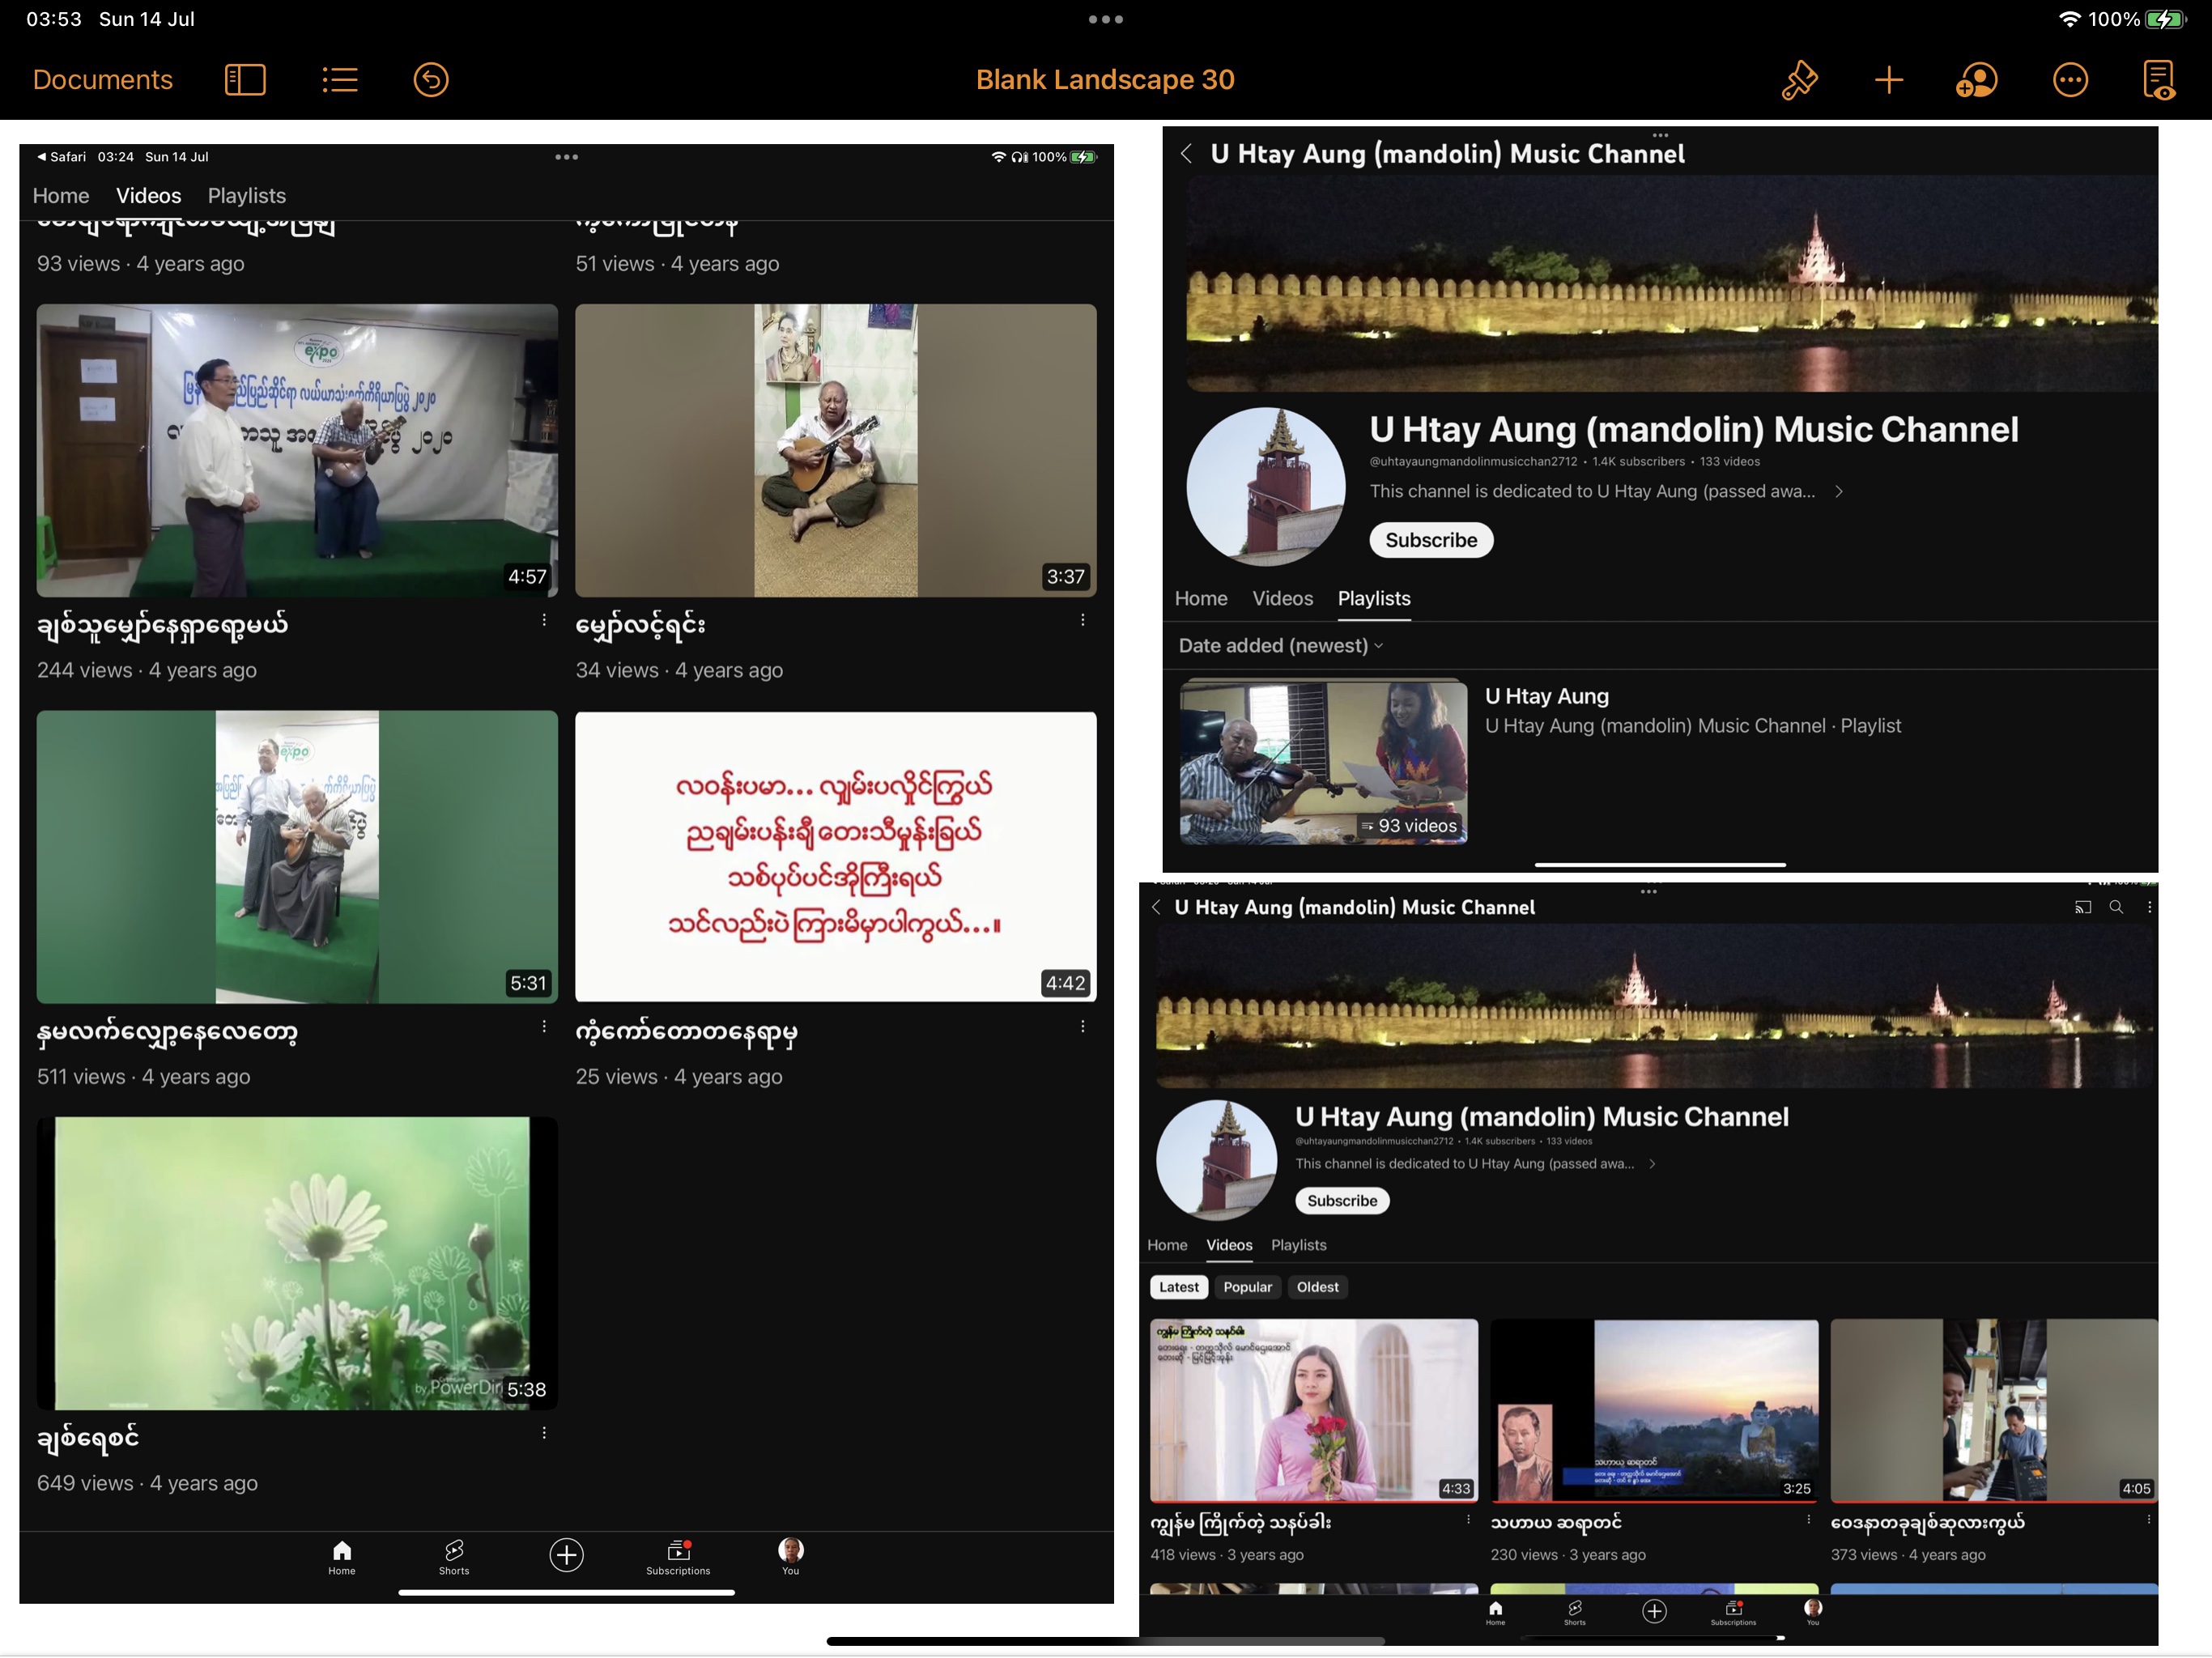Tap the multitasking three dots at top
The image size is (2212, 1658).
coord(1105,19)
